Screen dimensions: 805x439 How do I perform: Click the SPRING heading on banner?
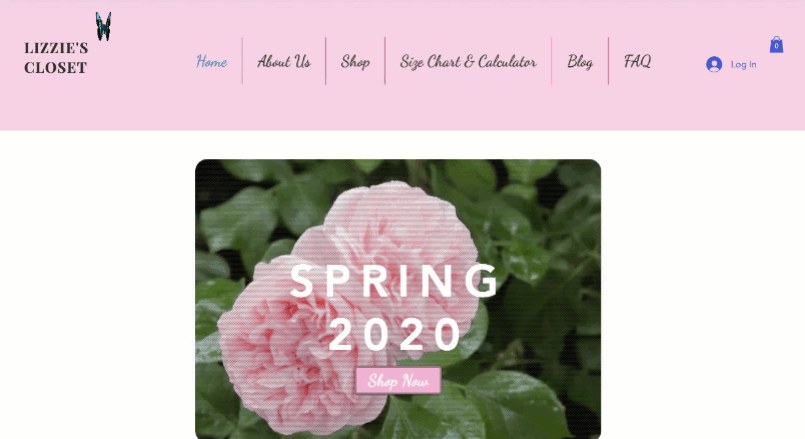[x=394, y=280]
